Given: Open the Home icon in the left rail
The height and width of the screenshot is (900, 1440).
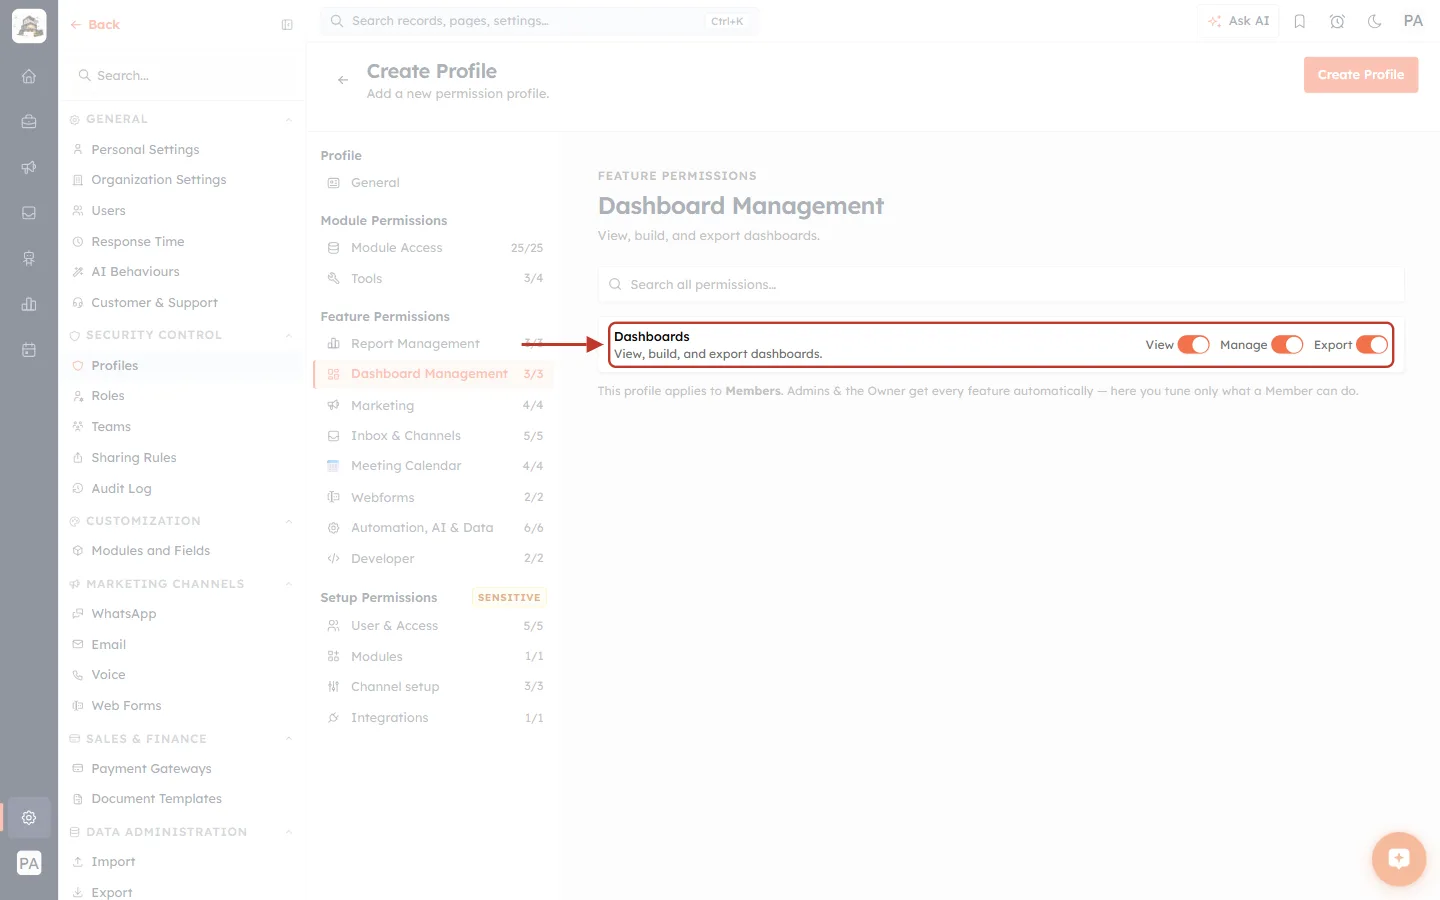Looking at the screenshot, I should pos(29,76).
